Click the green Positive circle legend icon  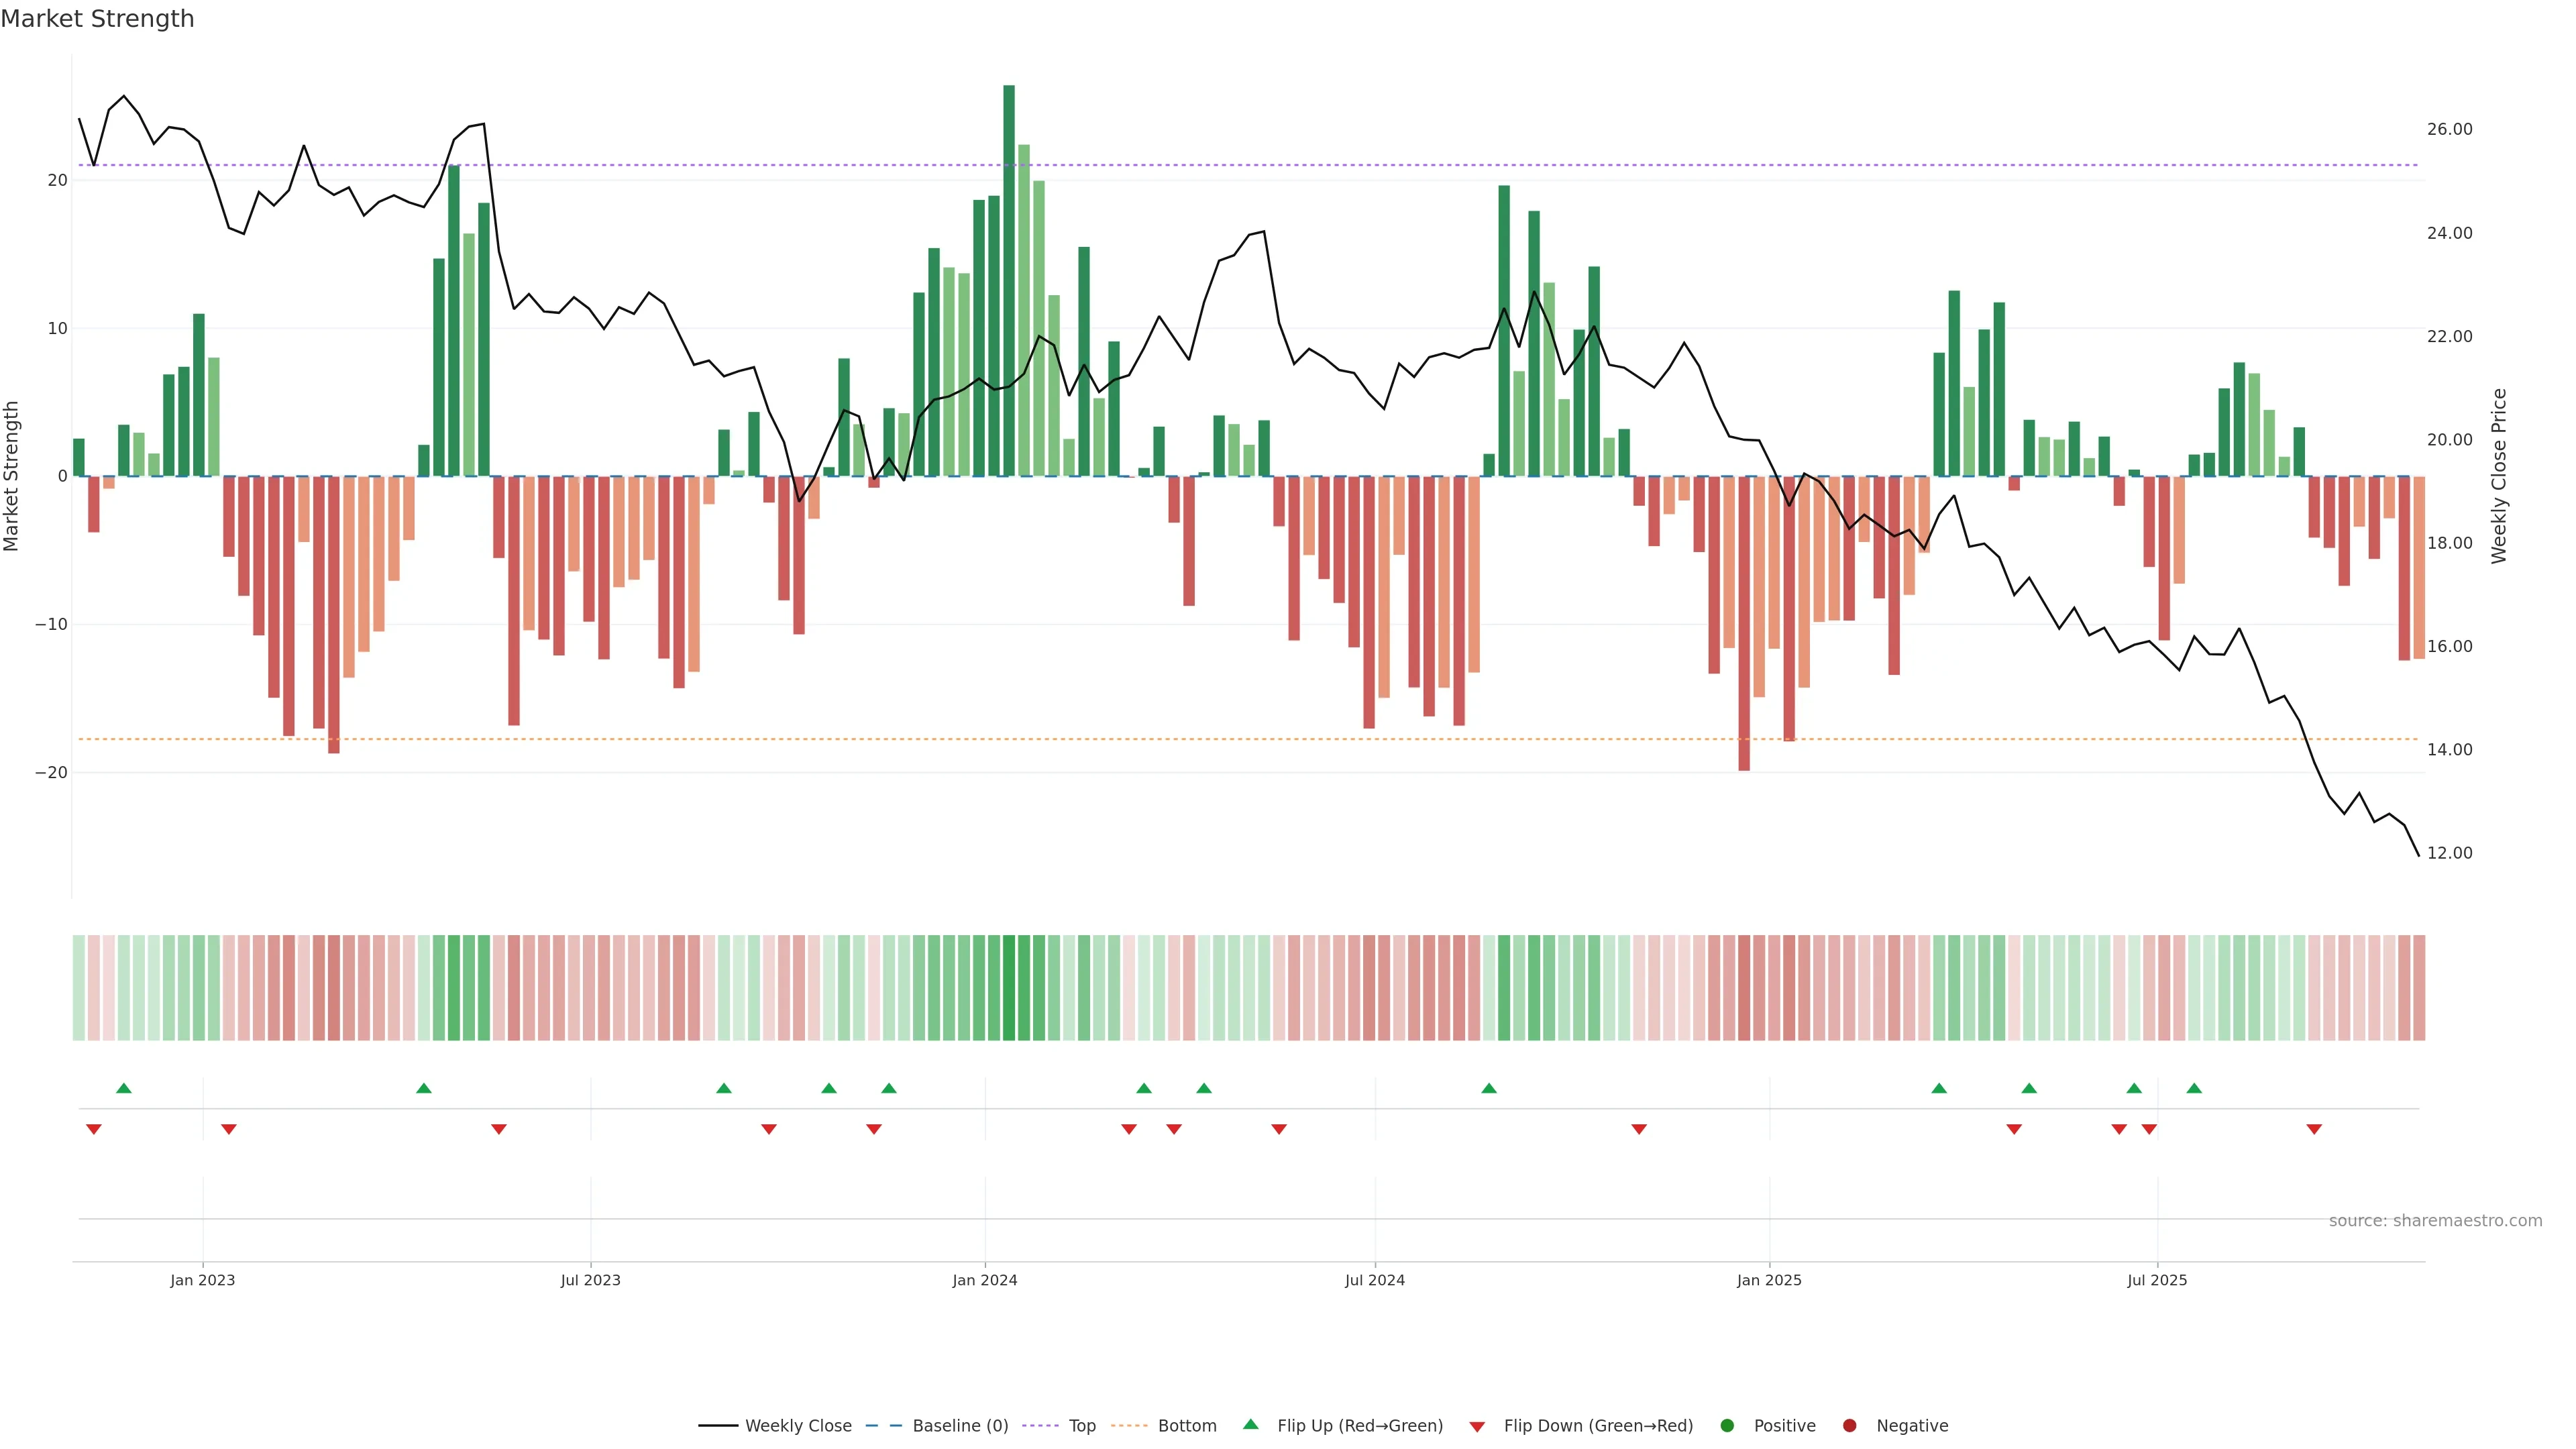click(1727, 1426)
